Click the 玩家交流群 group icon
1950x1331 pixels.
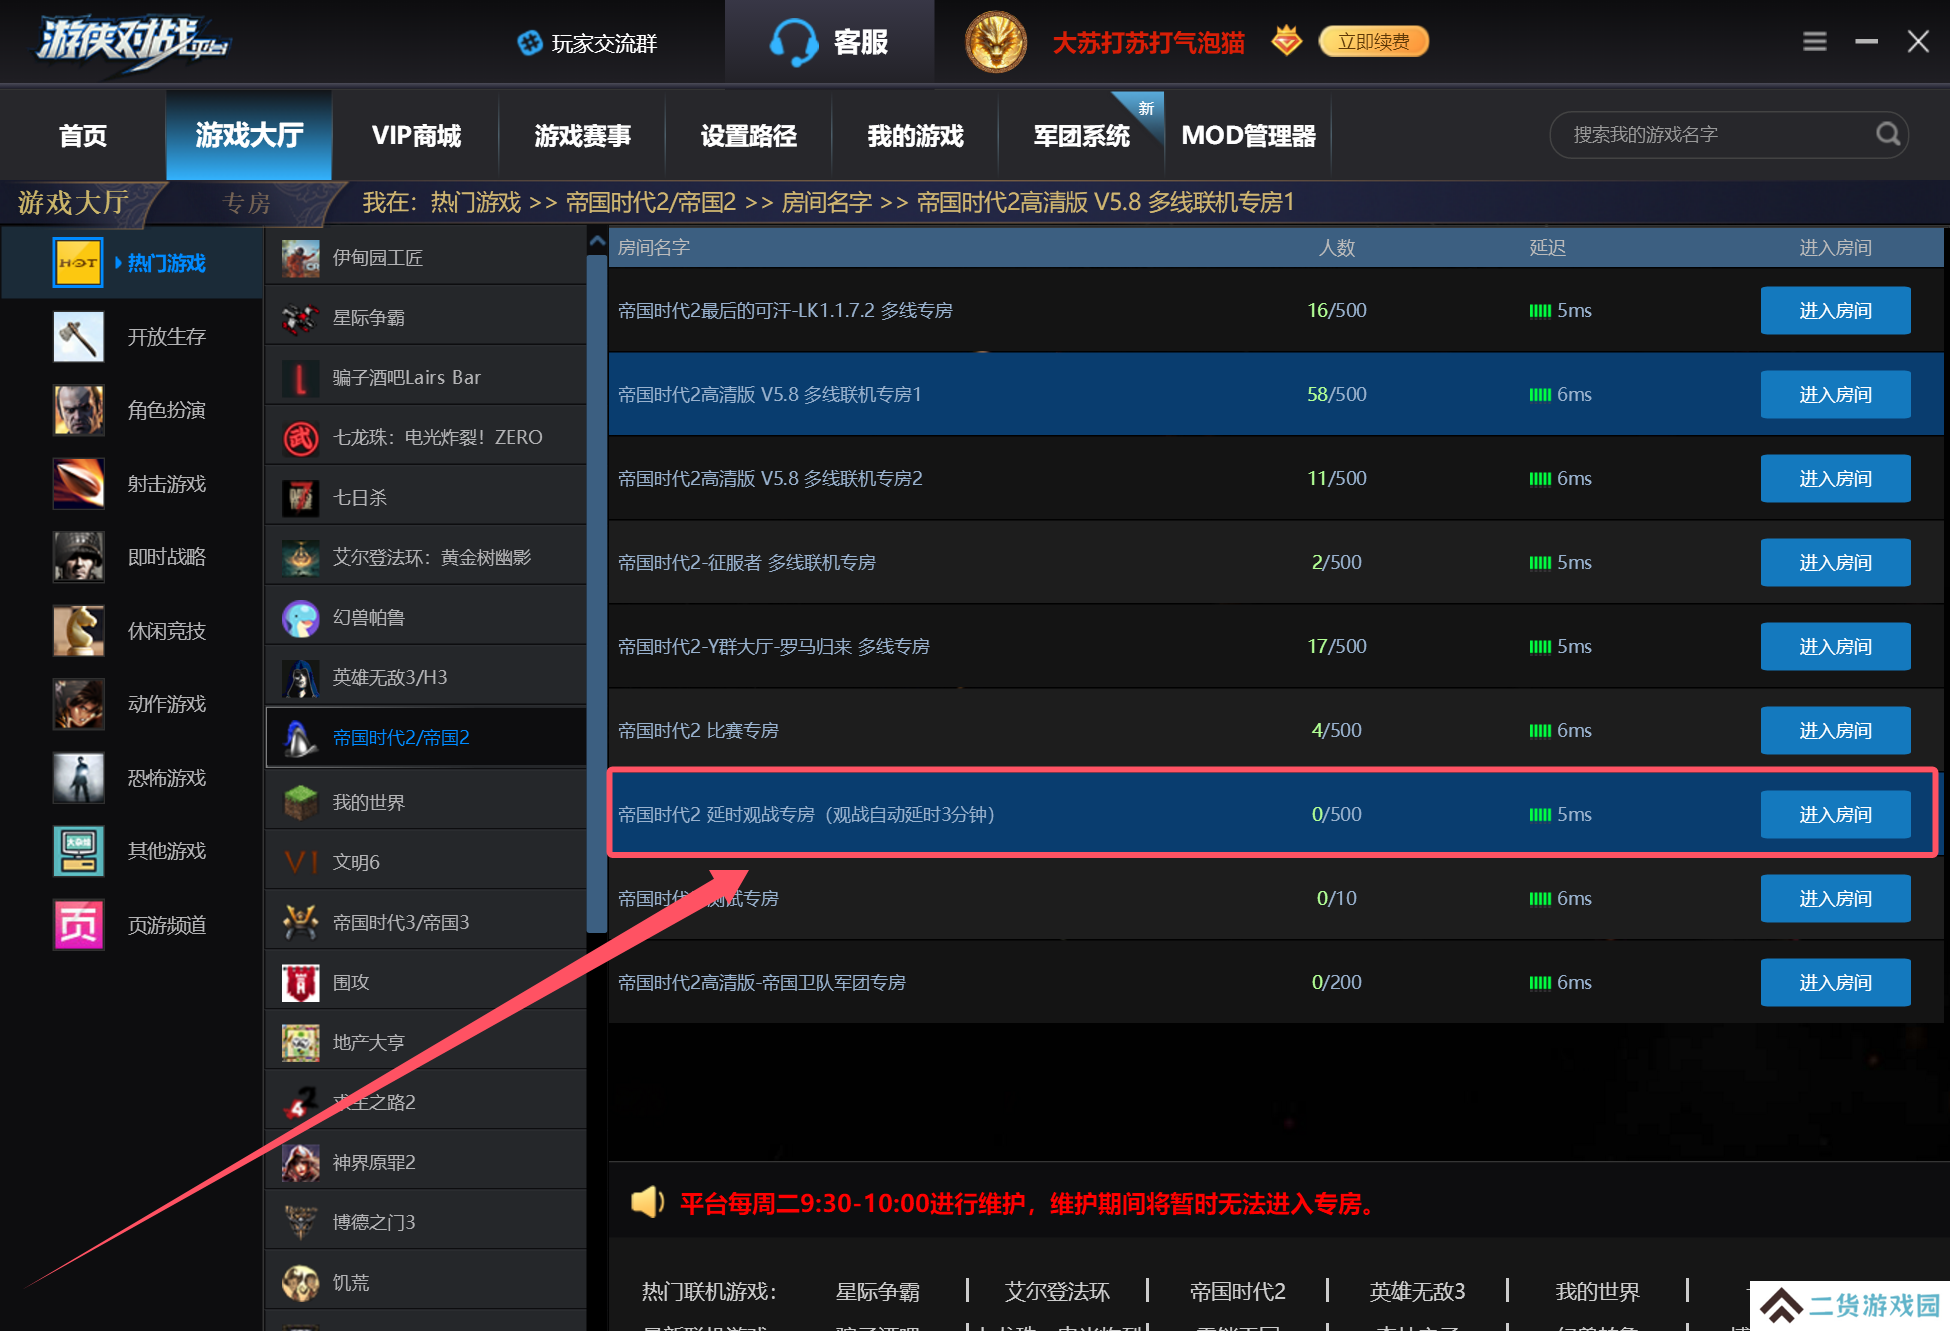click(x=529, y=43)
